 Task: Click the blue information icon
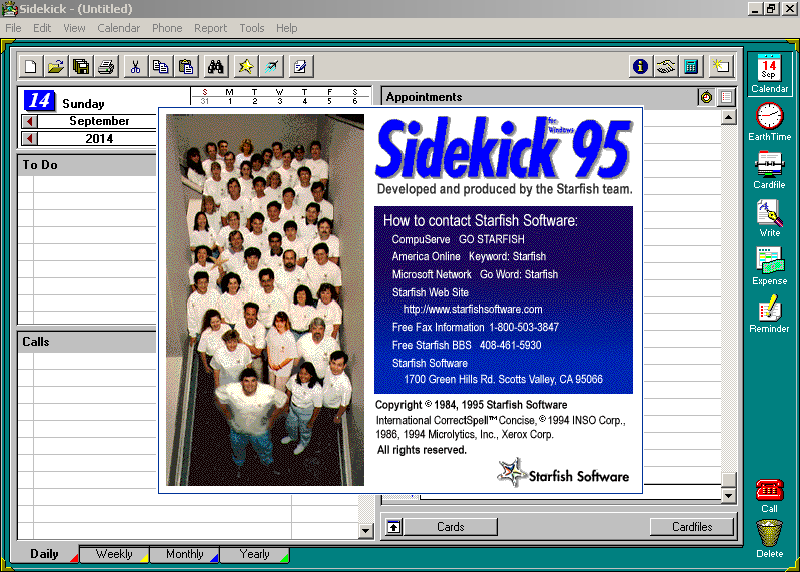pyautogui.click(x=640, y=66)
